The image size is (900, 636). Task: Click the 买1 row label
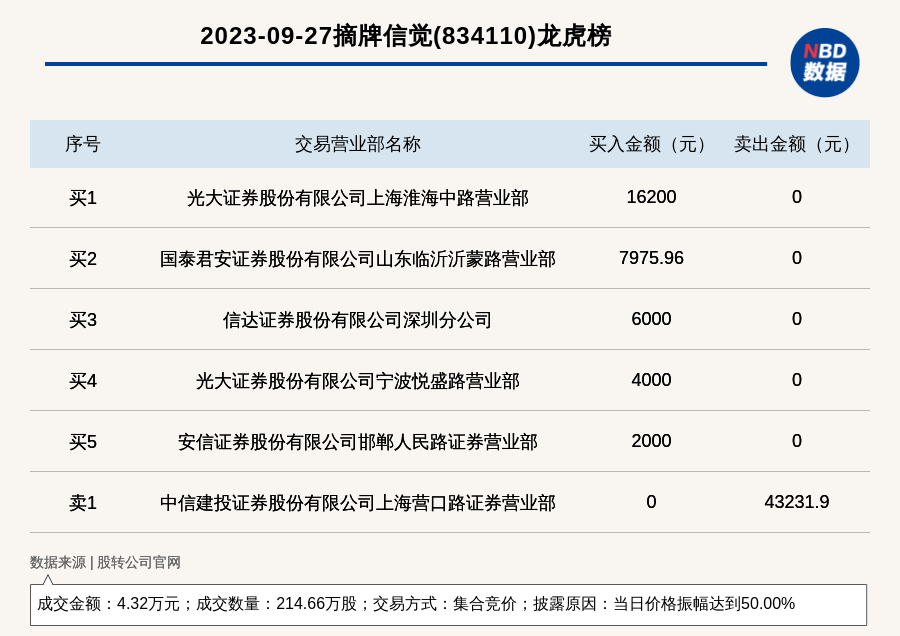(83, 198)
